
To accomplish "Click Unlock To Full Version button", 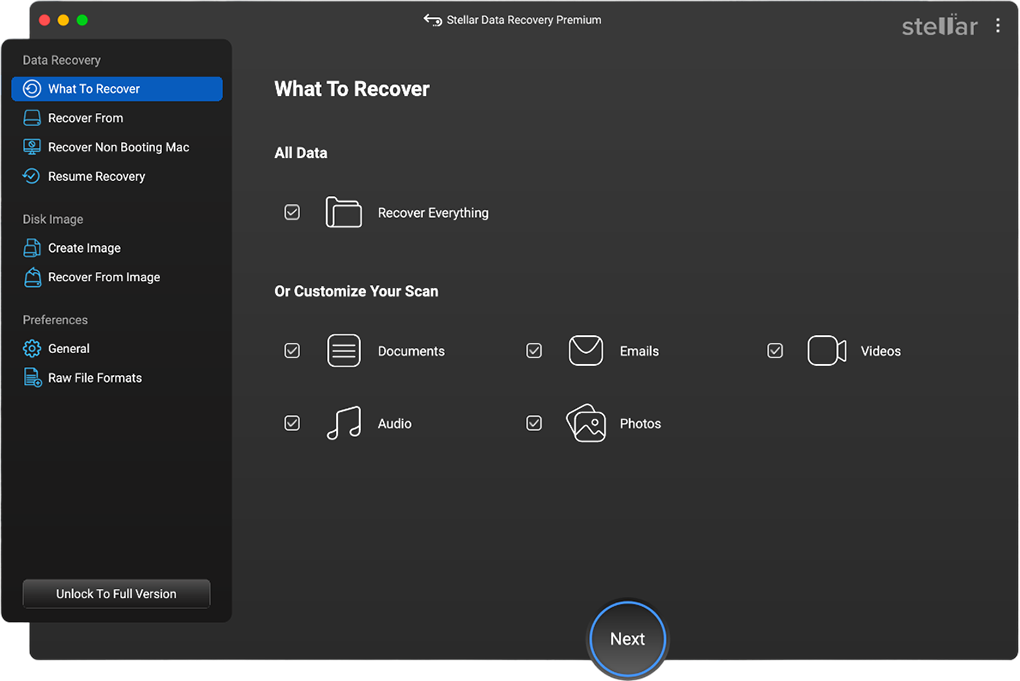I will point(116,594).
